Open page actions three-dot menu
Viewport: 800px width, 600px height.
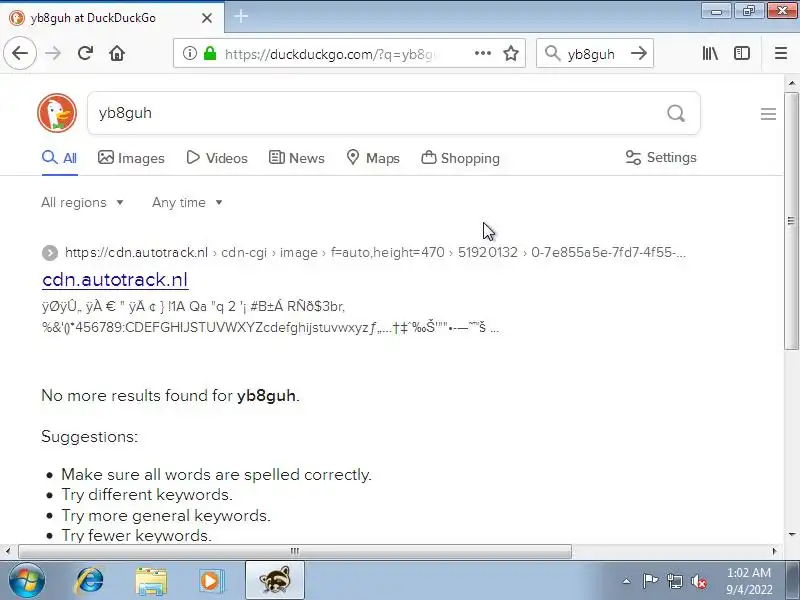(x=483, y=53)
